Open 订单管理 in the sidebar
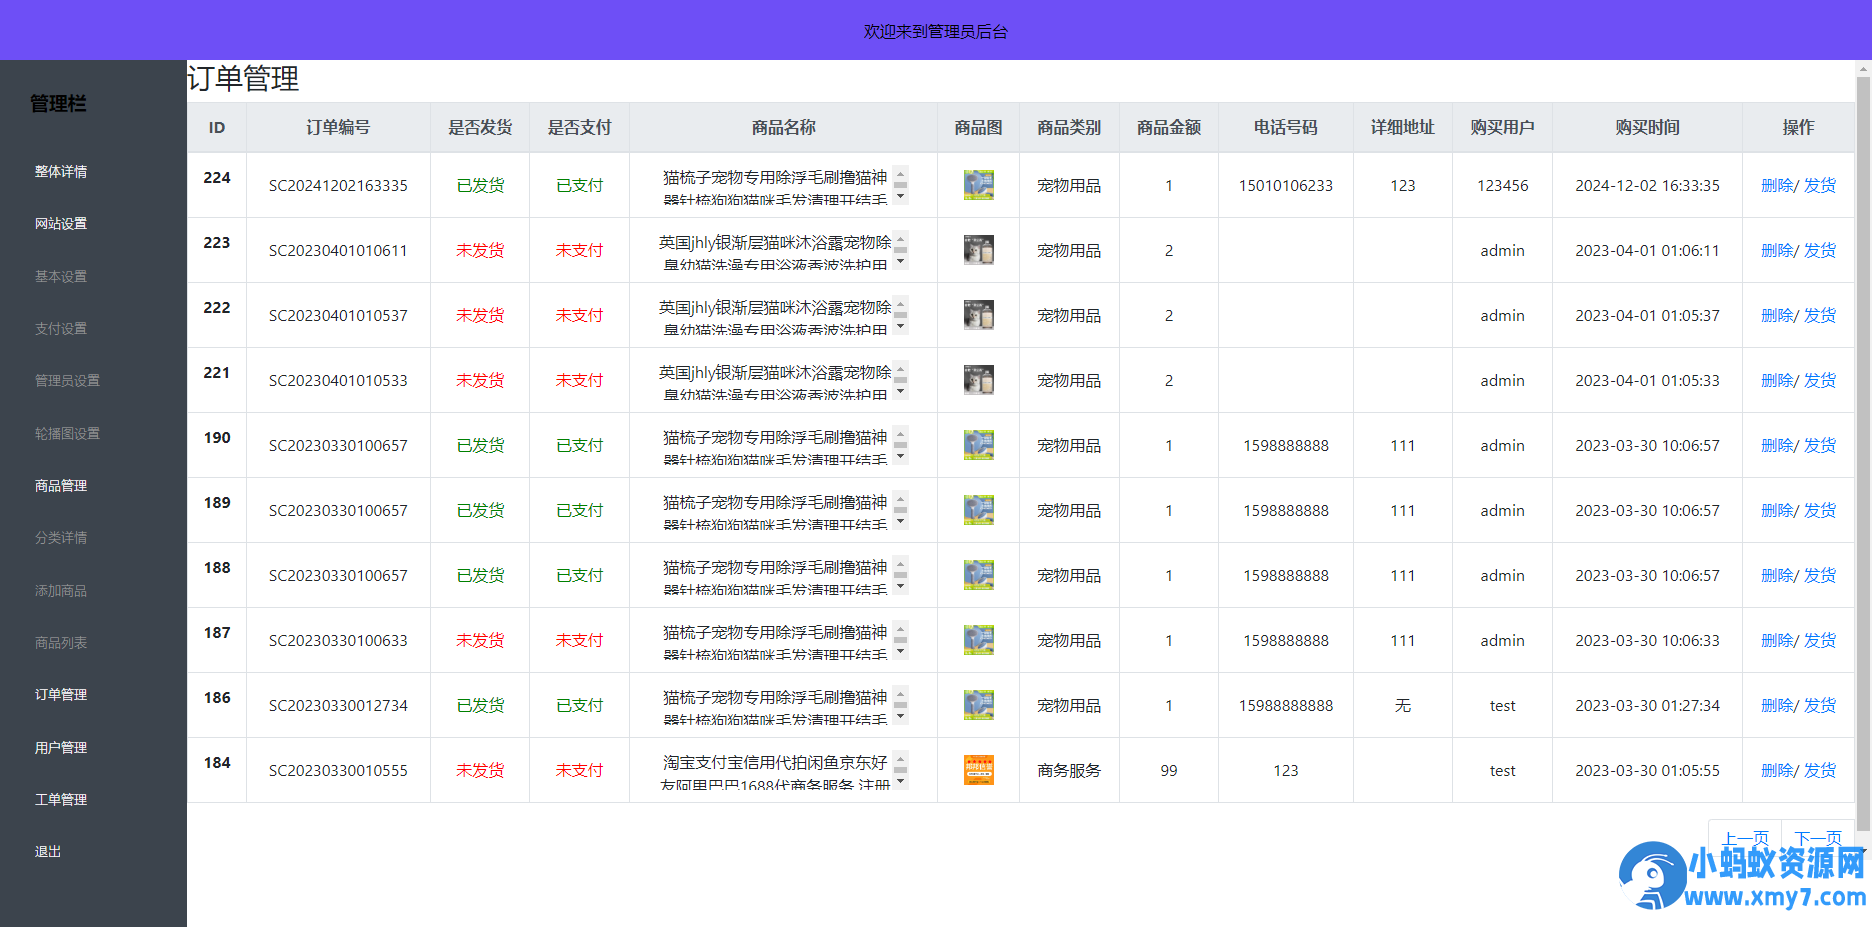This screenshot has width=1872, height=927. [62, 694]
